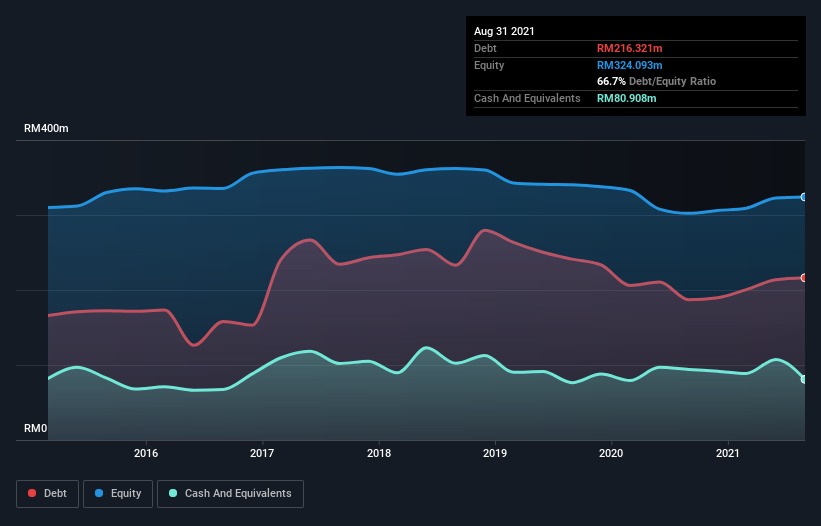
Task: Click the 66.7% Debt/Equity Ratio text
Action: 657,81
